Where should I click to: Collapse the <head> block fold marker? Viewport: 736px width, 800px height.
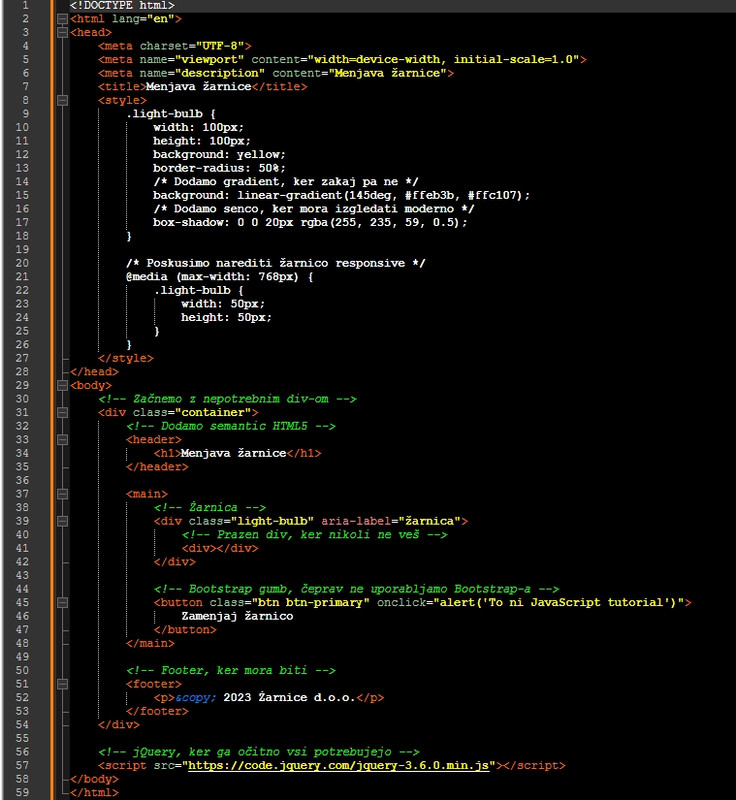pyautogui.click(x=62, y=33)
